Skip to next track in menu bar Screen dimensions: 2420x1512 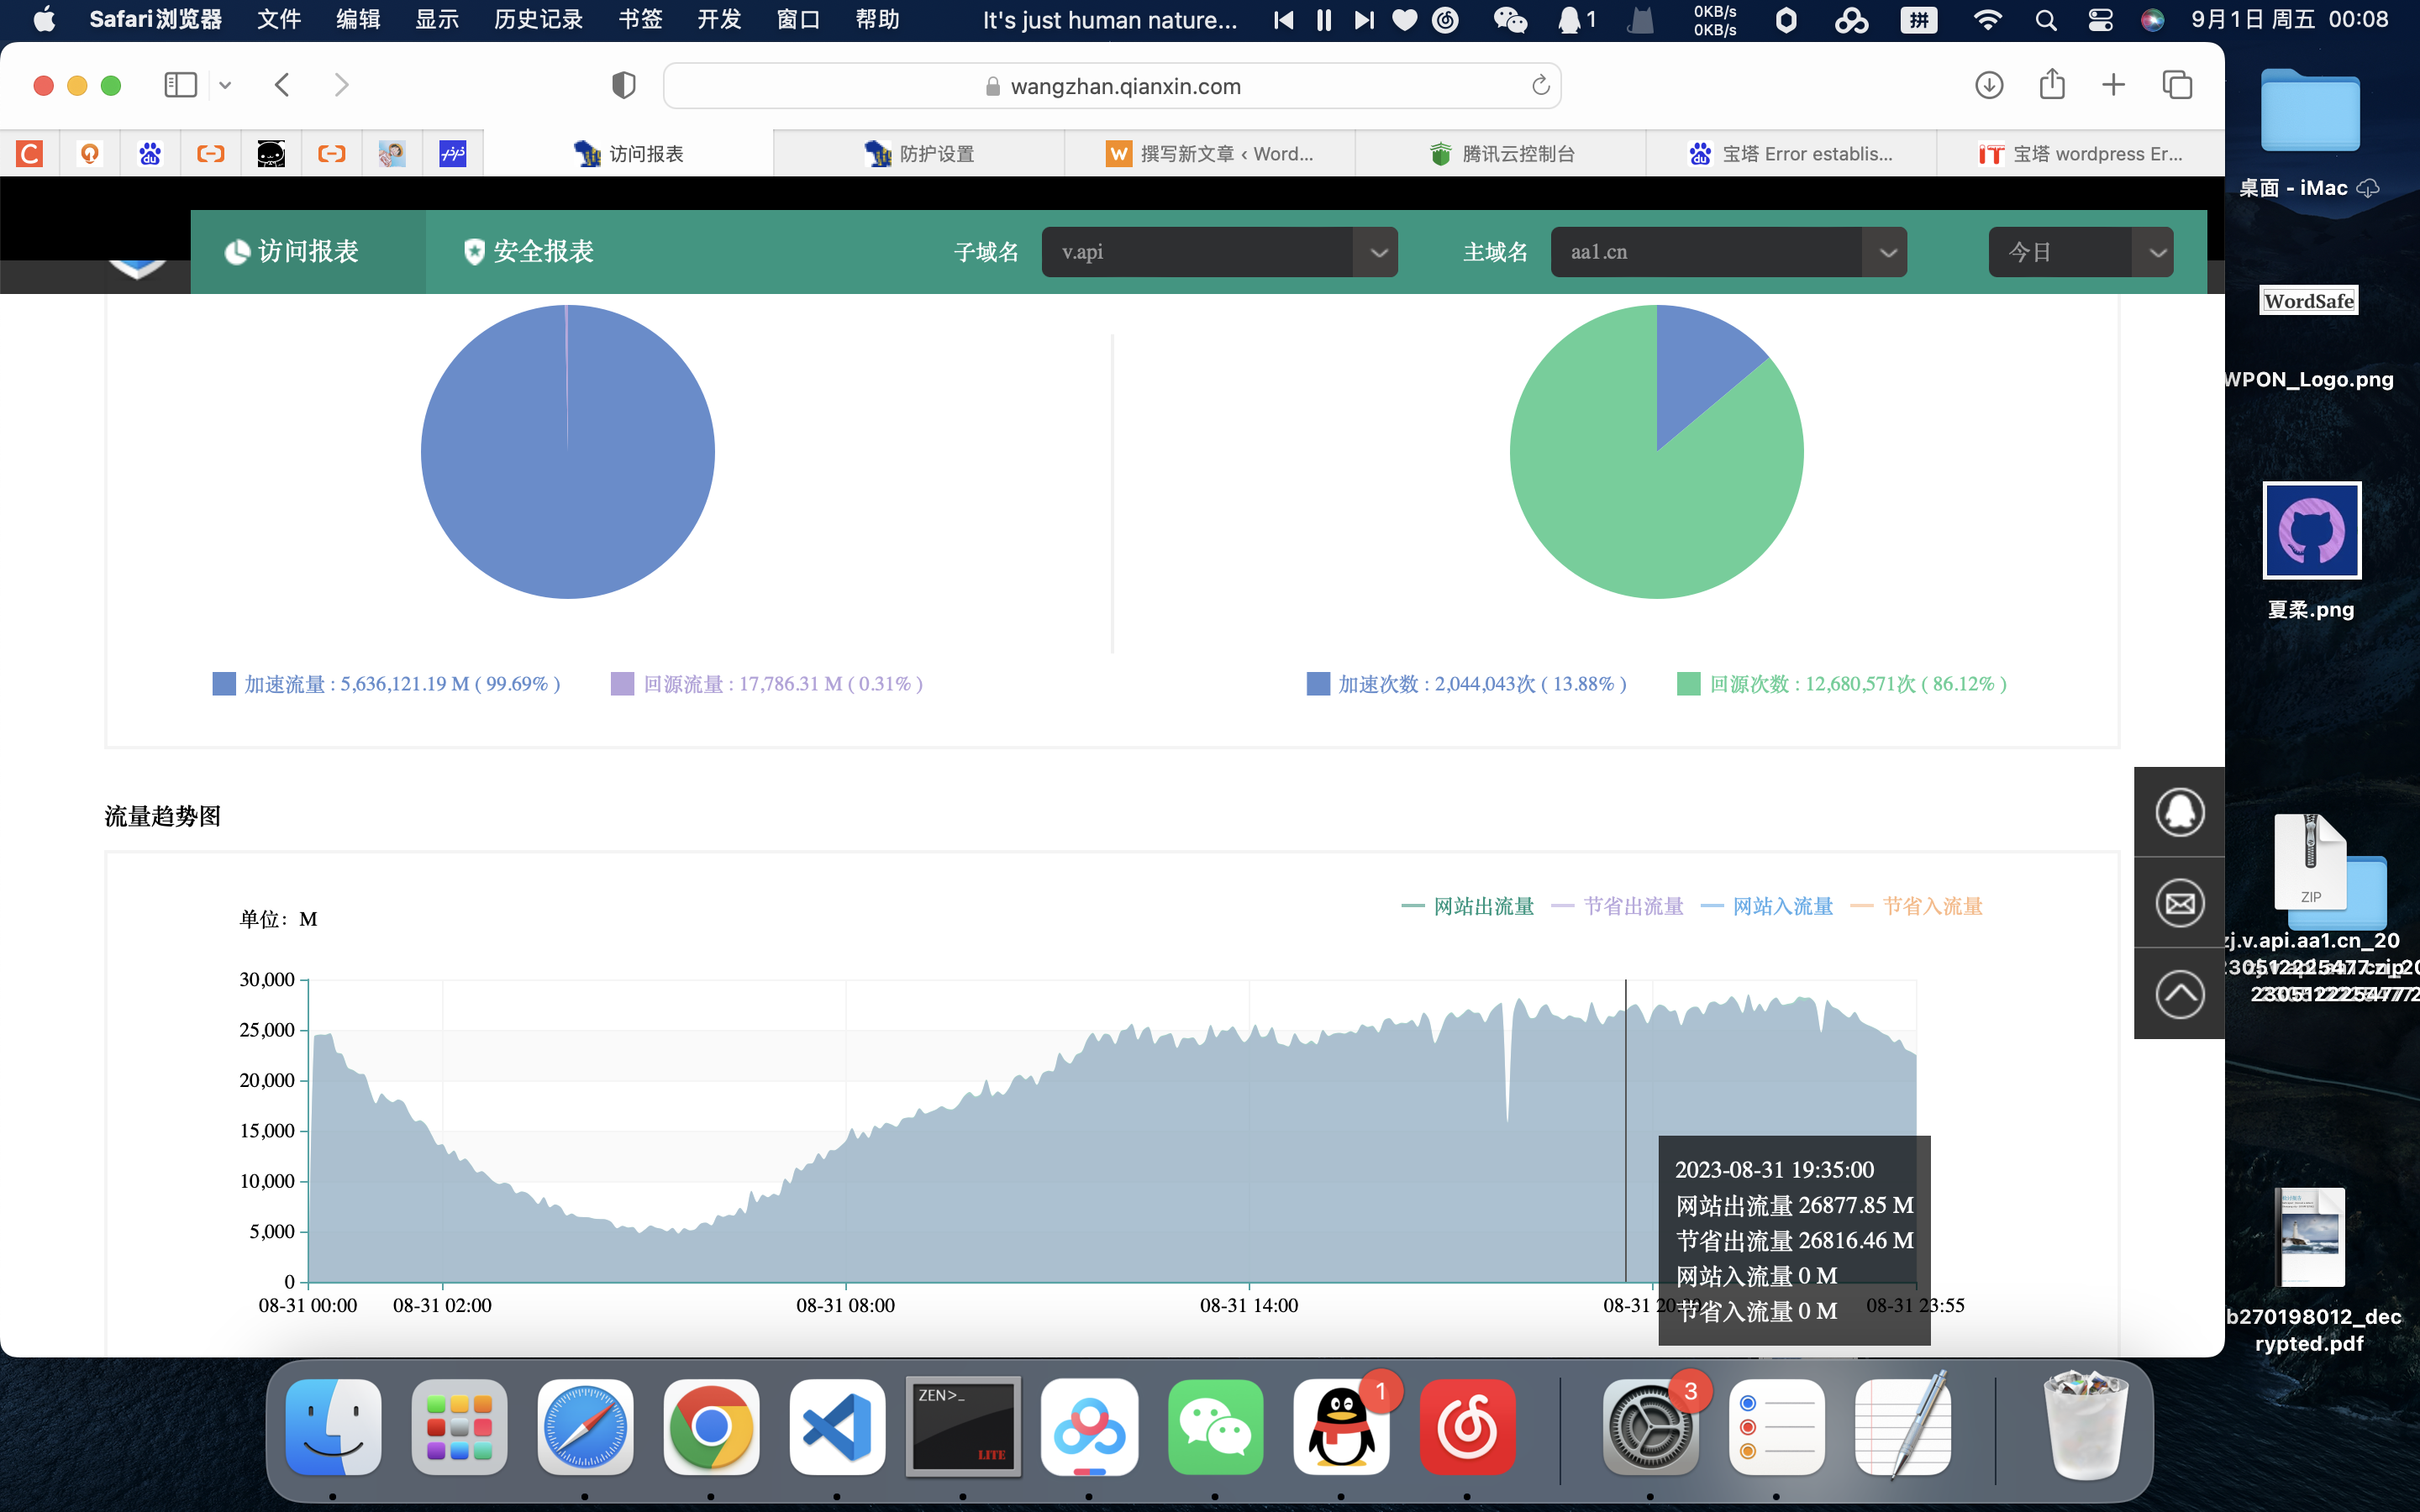point(1364,20)
